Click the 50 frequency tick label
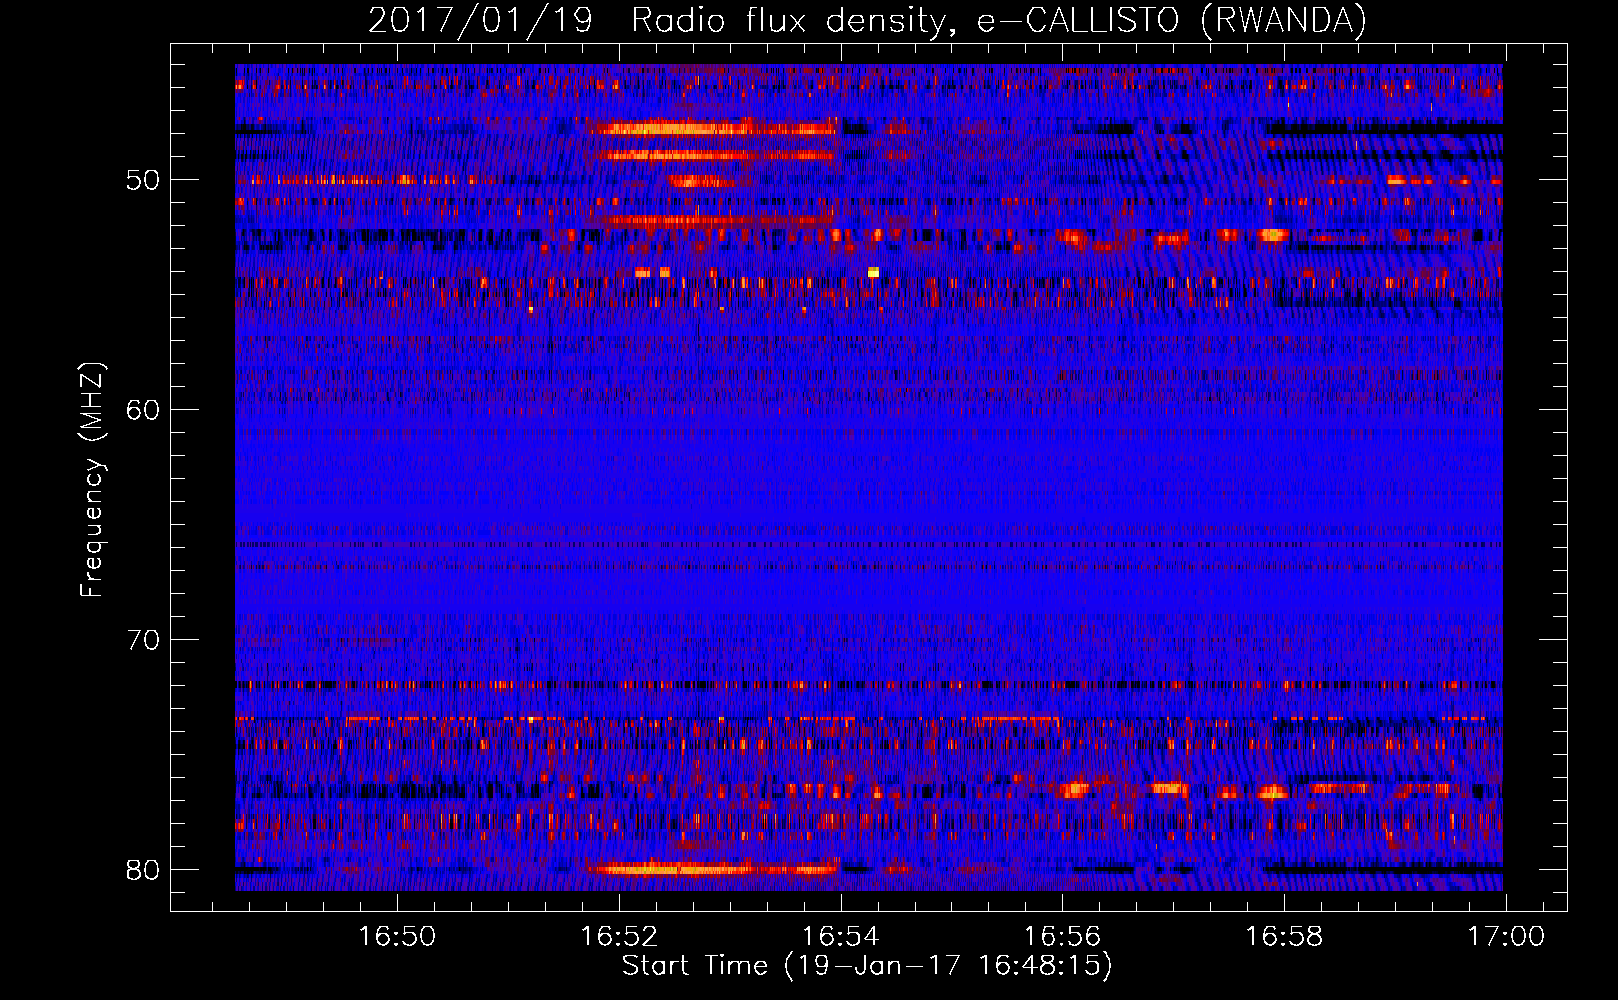Viewport: 1618px width, 1000px height. tap(143, 180)
